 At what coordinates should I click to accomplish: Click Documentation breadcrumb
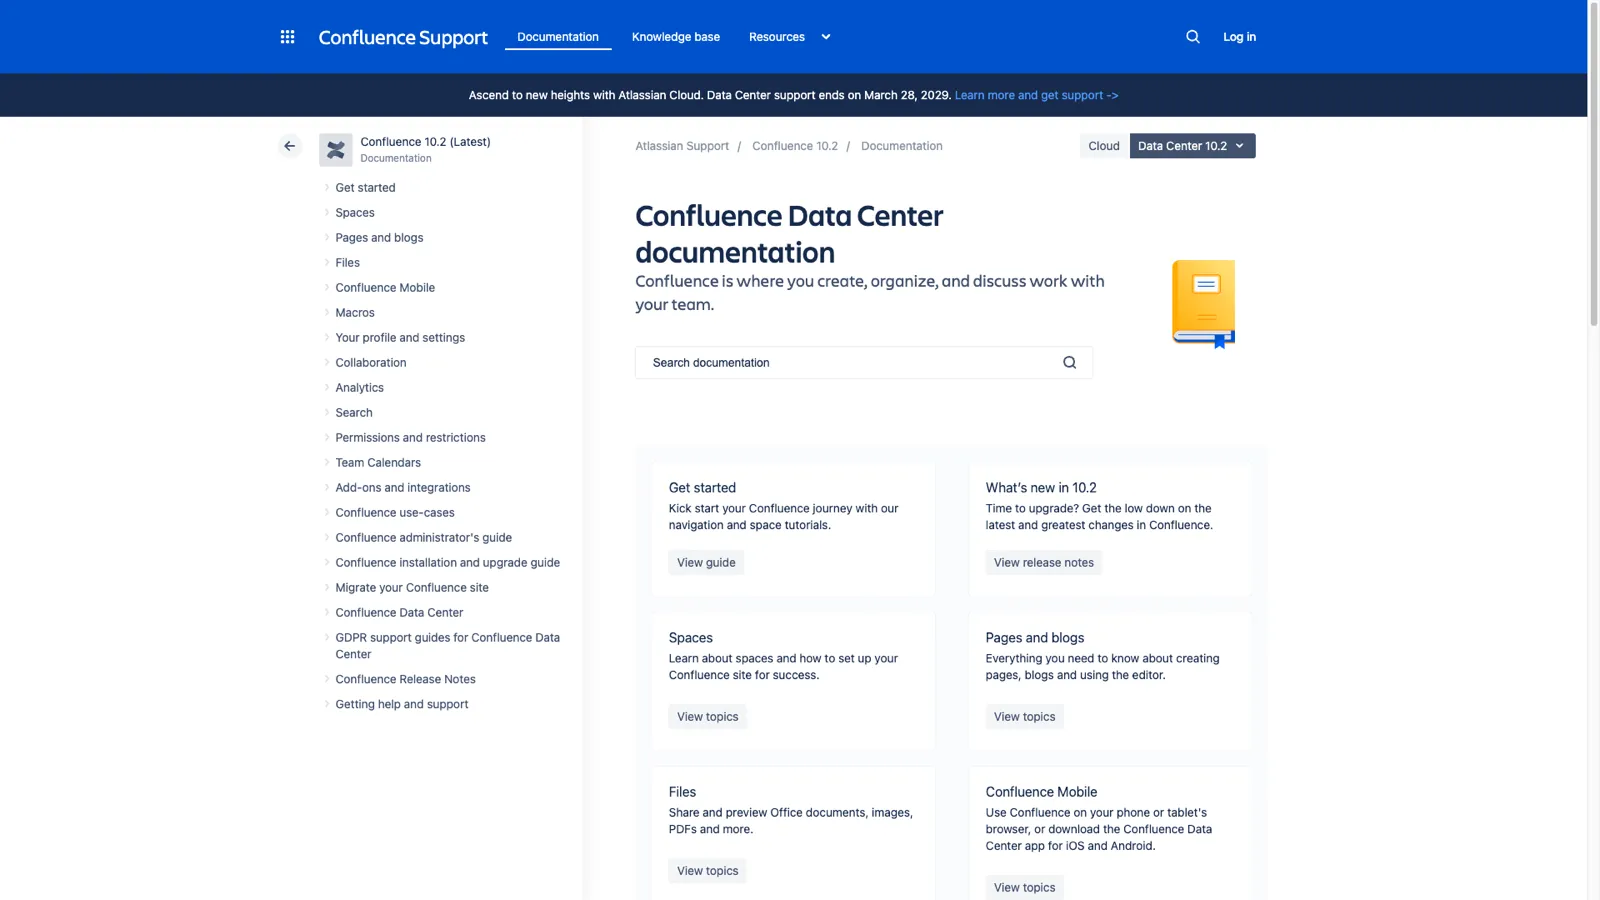(901, 146)
